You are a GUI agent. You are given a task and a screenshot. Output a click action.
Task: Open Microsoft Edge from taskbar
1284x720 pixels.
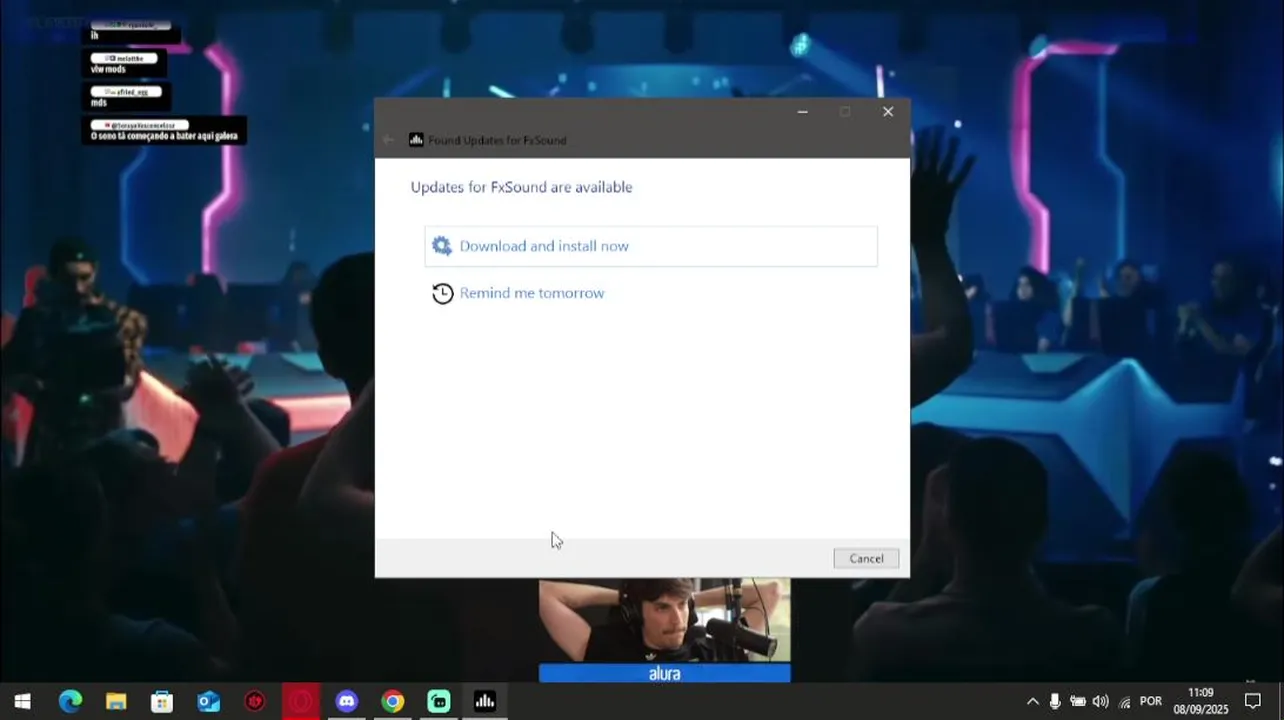70,702
